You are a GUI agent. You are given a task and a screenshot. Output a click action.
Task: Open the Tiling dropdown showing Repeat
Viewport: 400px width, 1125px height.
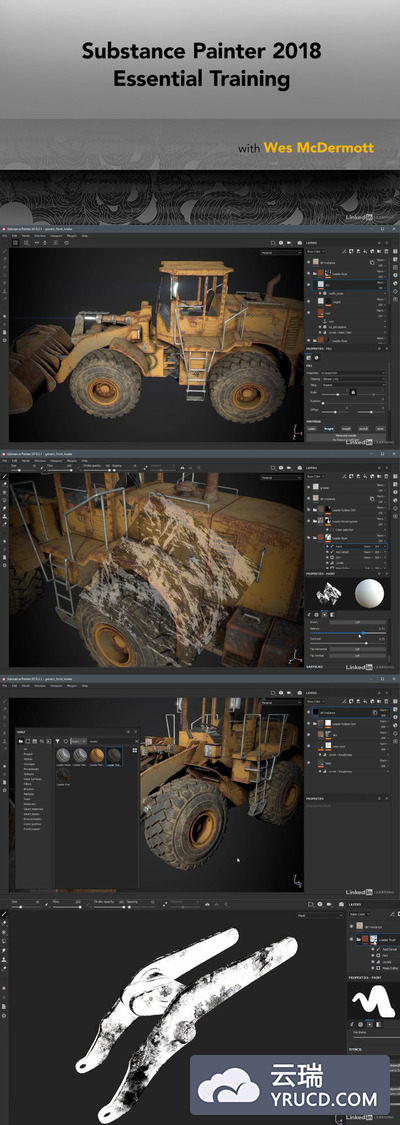[x=353, y=385]
